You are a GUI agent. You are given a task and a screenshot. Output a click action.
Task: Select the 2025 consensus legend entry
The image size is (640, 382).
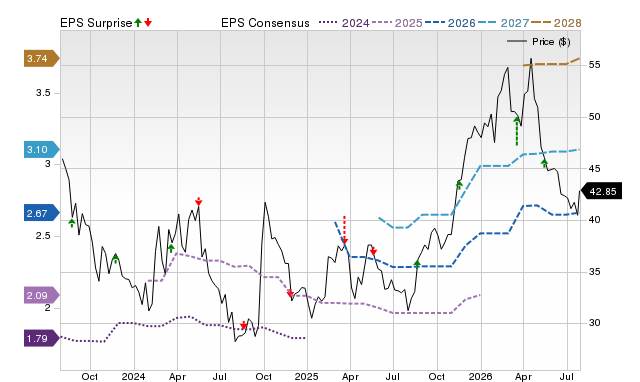coord(397,23)
